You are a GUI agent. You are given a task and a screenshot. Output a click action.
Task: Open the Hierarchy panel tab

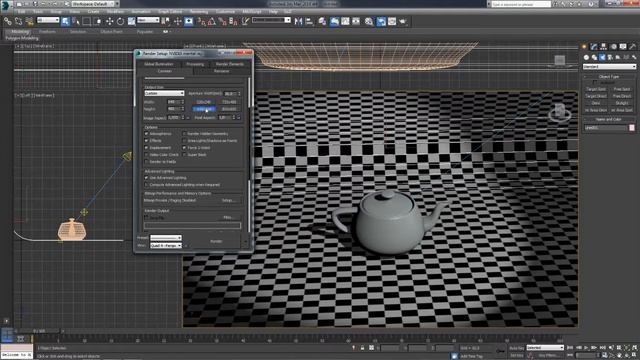(603, 47)
